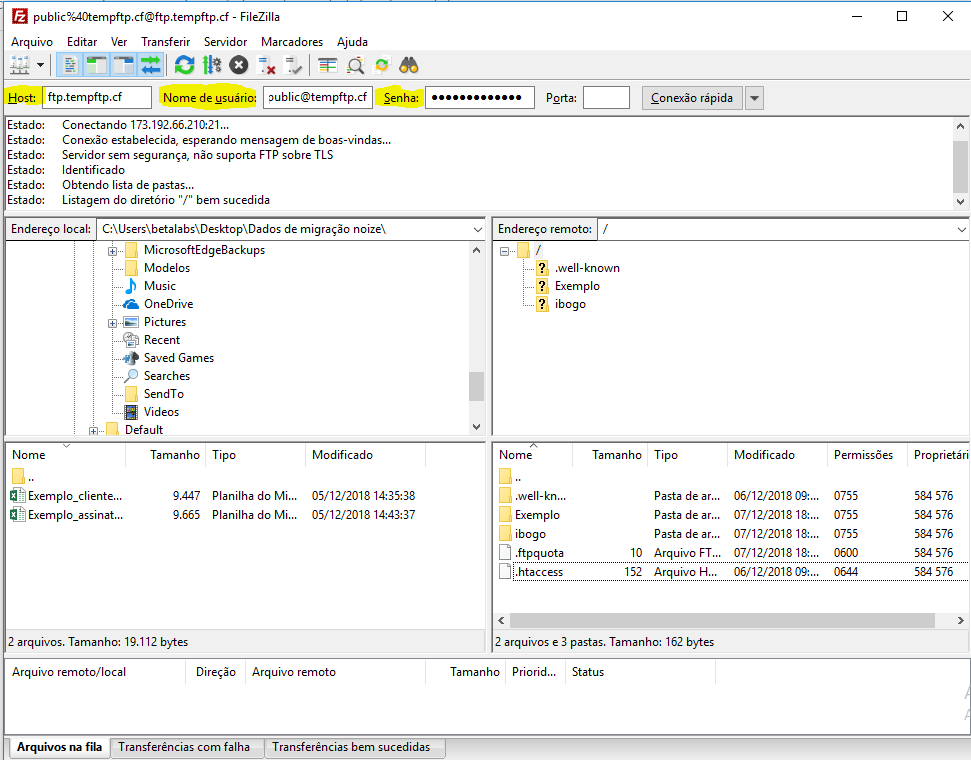Screen dimensions: 971x760
Task: Disconnect from the current server
Action: [x=267, y=66]
